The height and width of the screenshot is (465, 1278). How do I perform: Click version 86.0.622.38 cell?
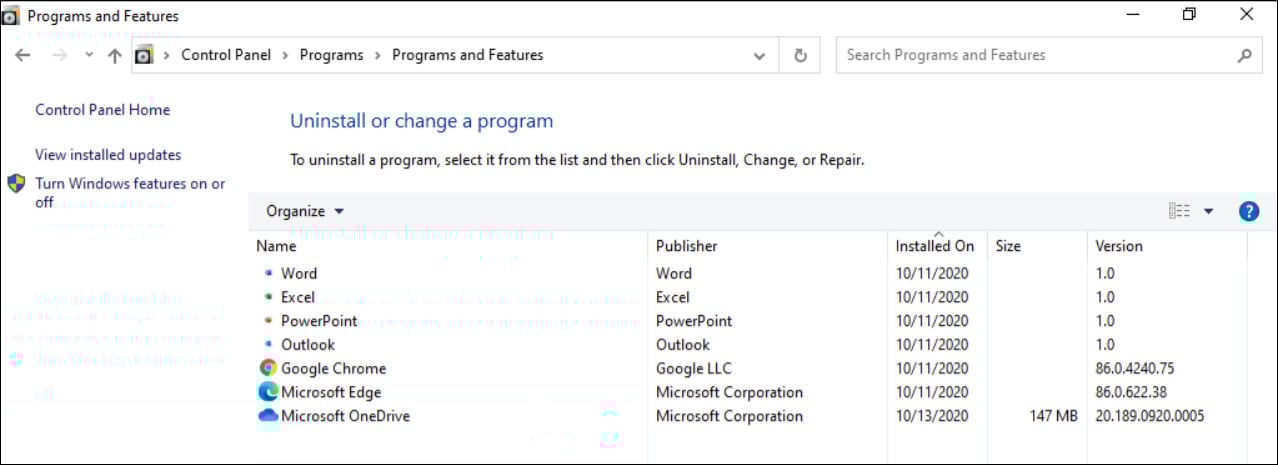tap(1131, 393)
